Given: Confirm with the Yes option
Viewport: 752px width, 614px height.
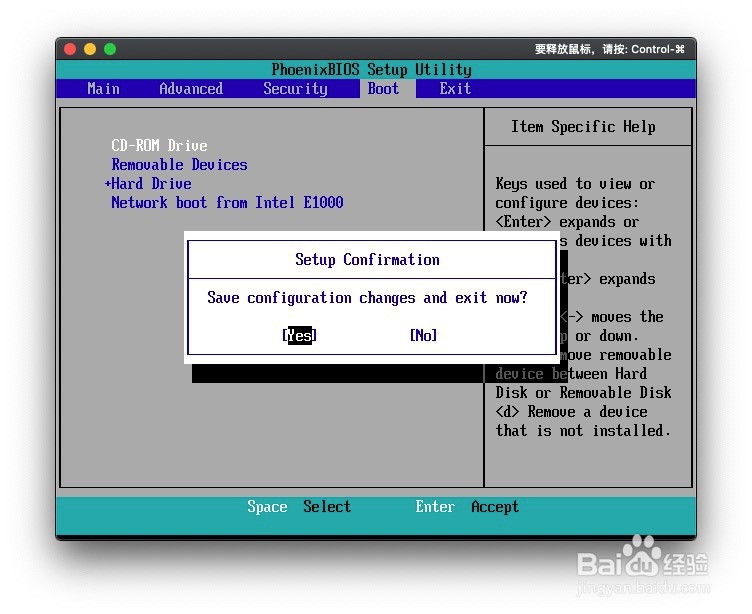Looking at the screenshot, I should pos(300,335).
